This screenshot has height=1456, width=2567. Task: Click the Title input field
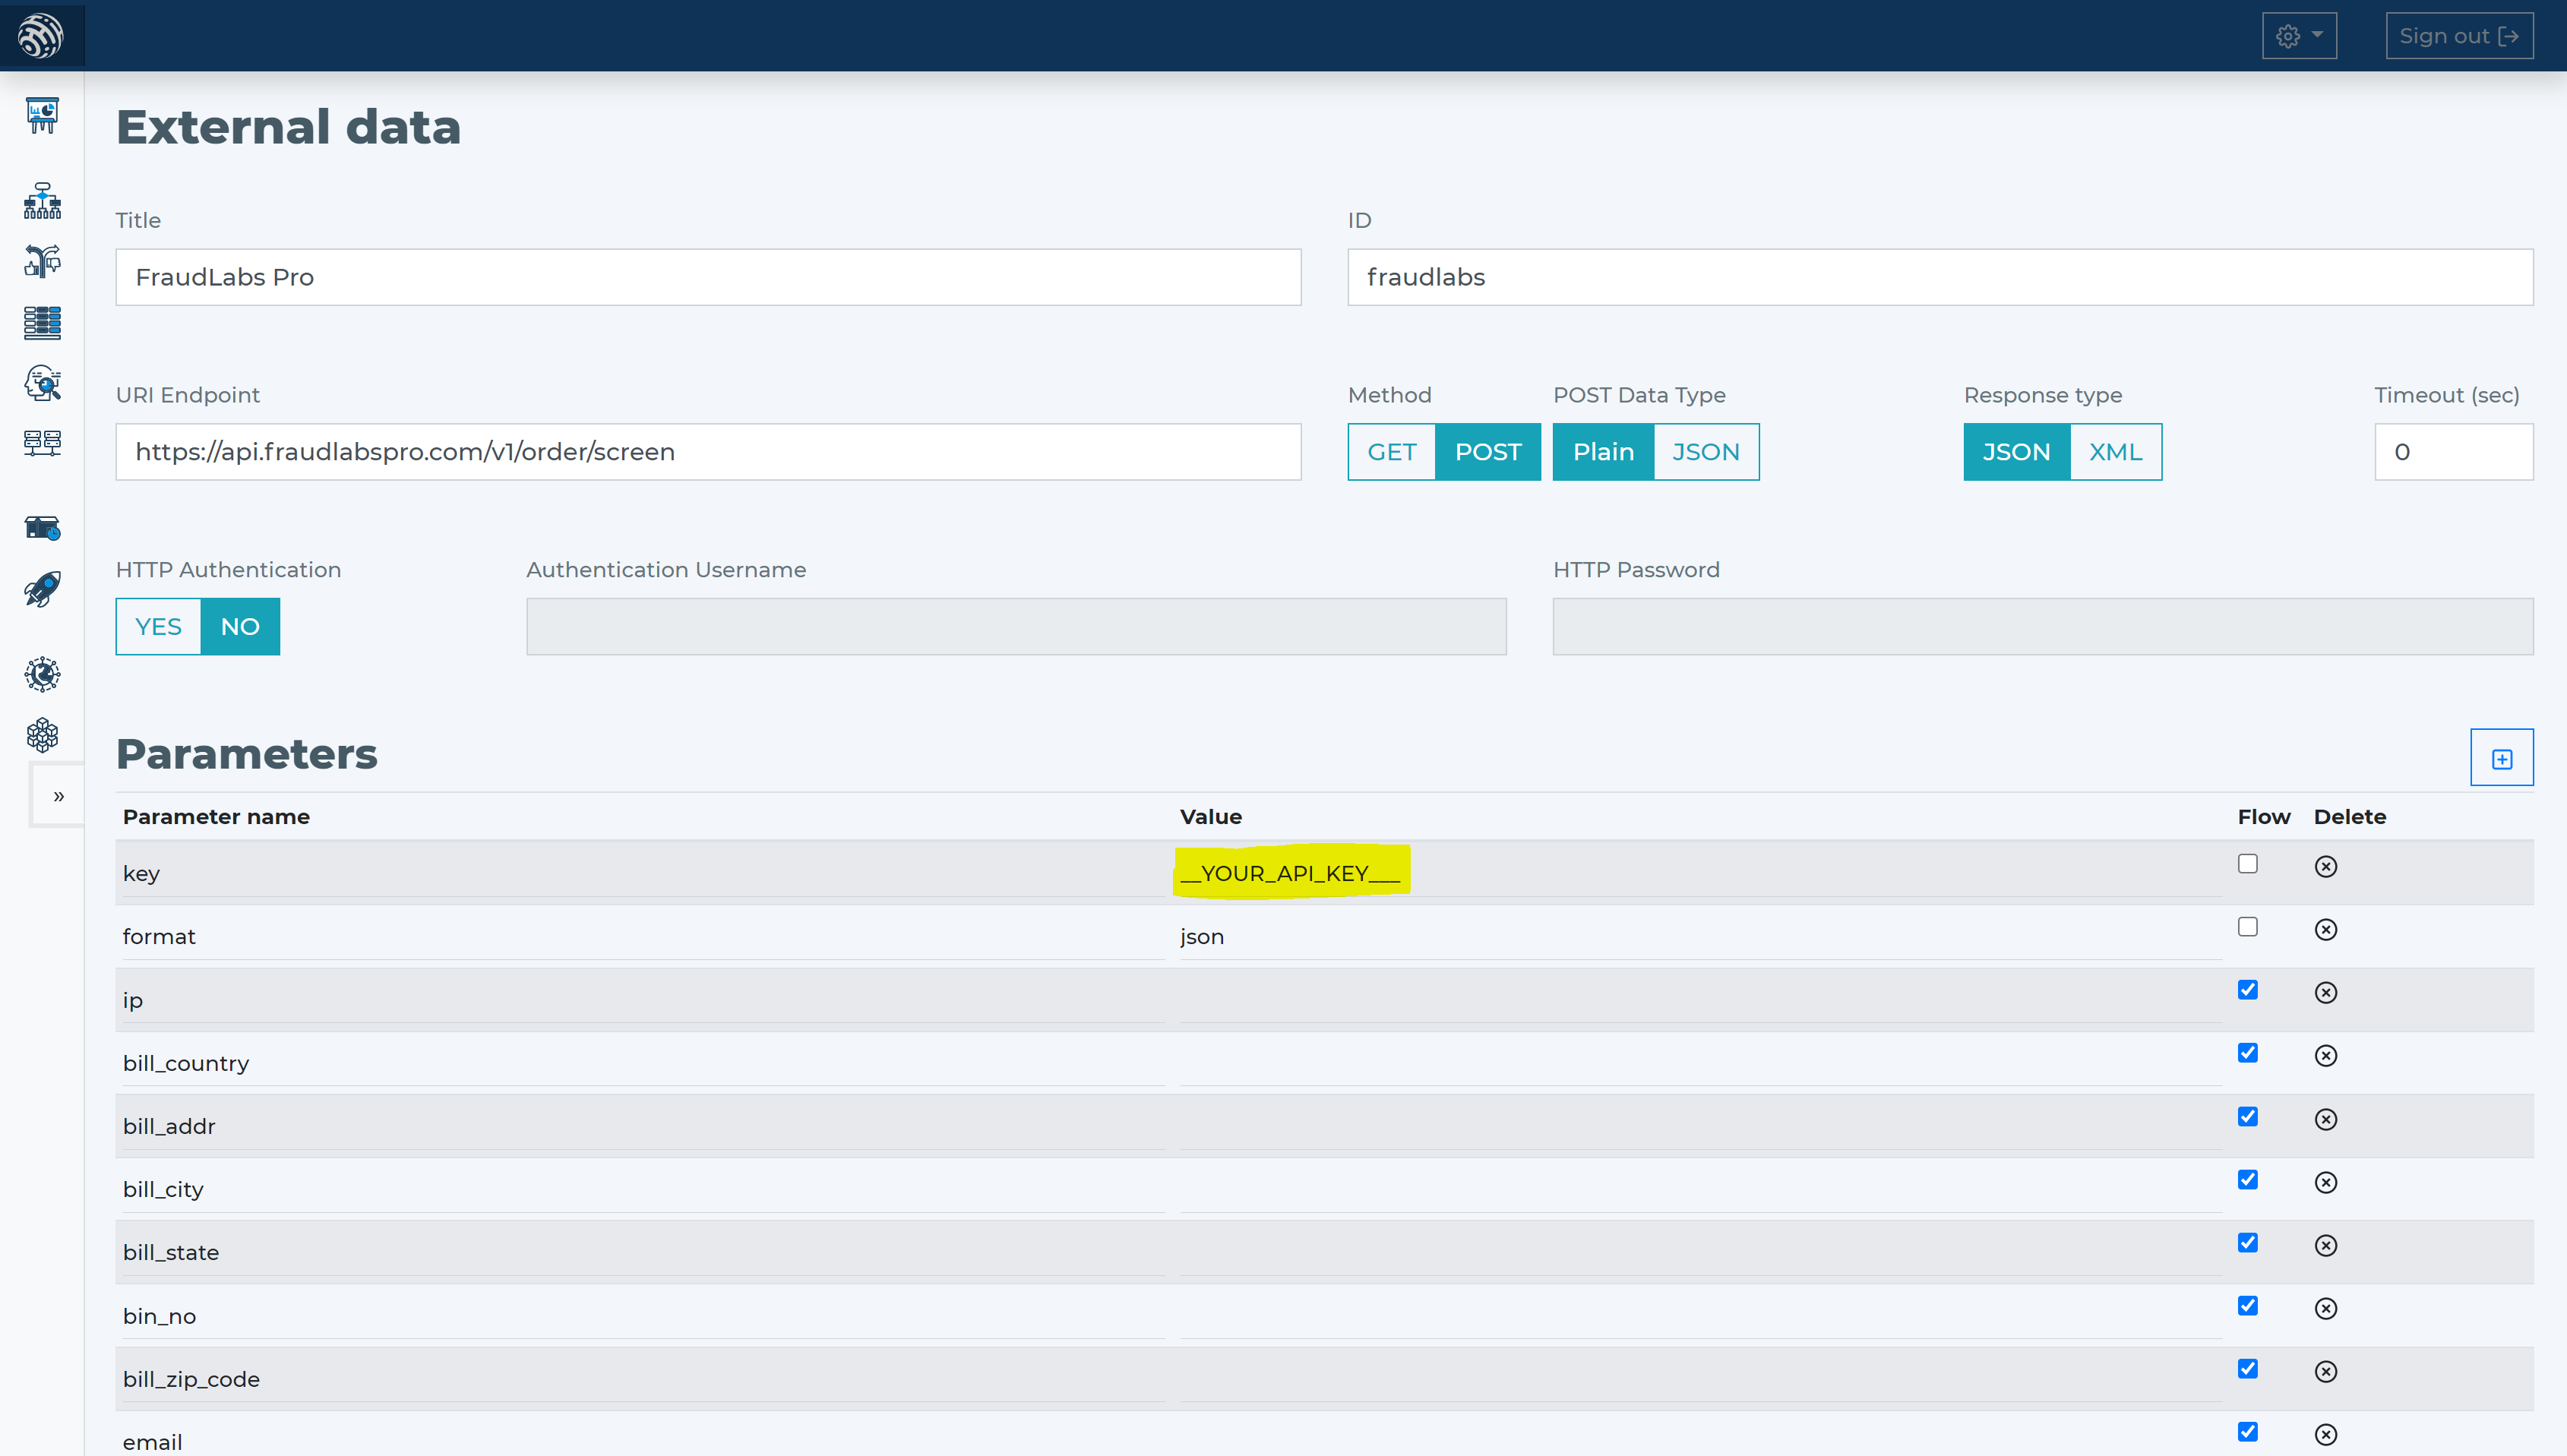click(708, 277)
